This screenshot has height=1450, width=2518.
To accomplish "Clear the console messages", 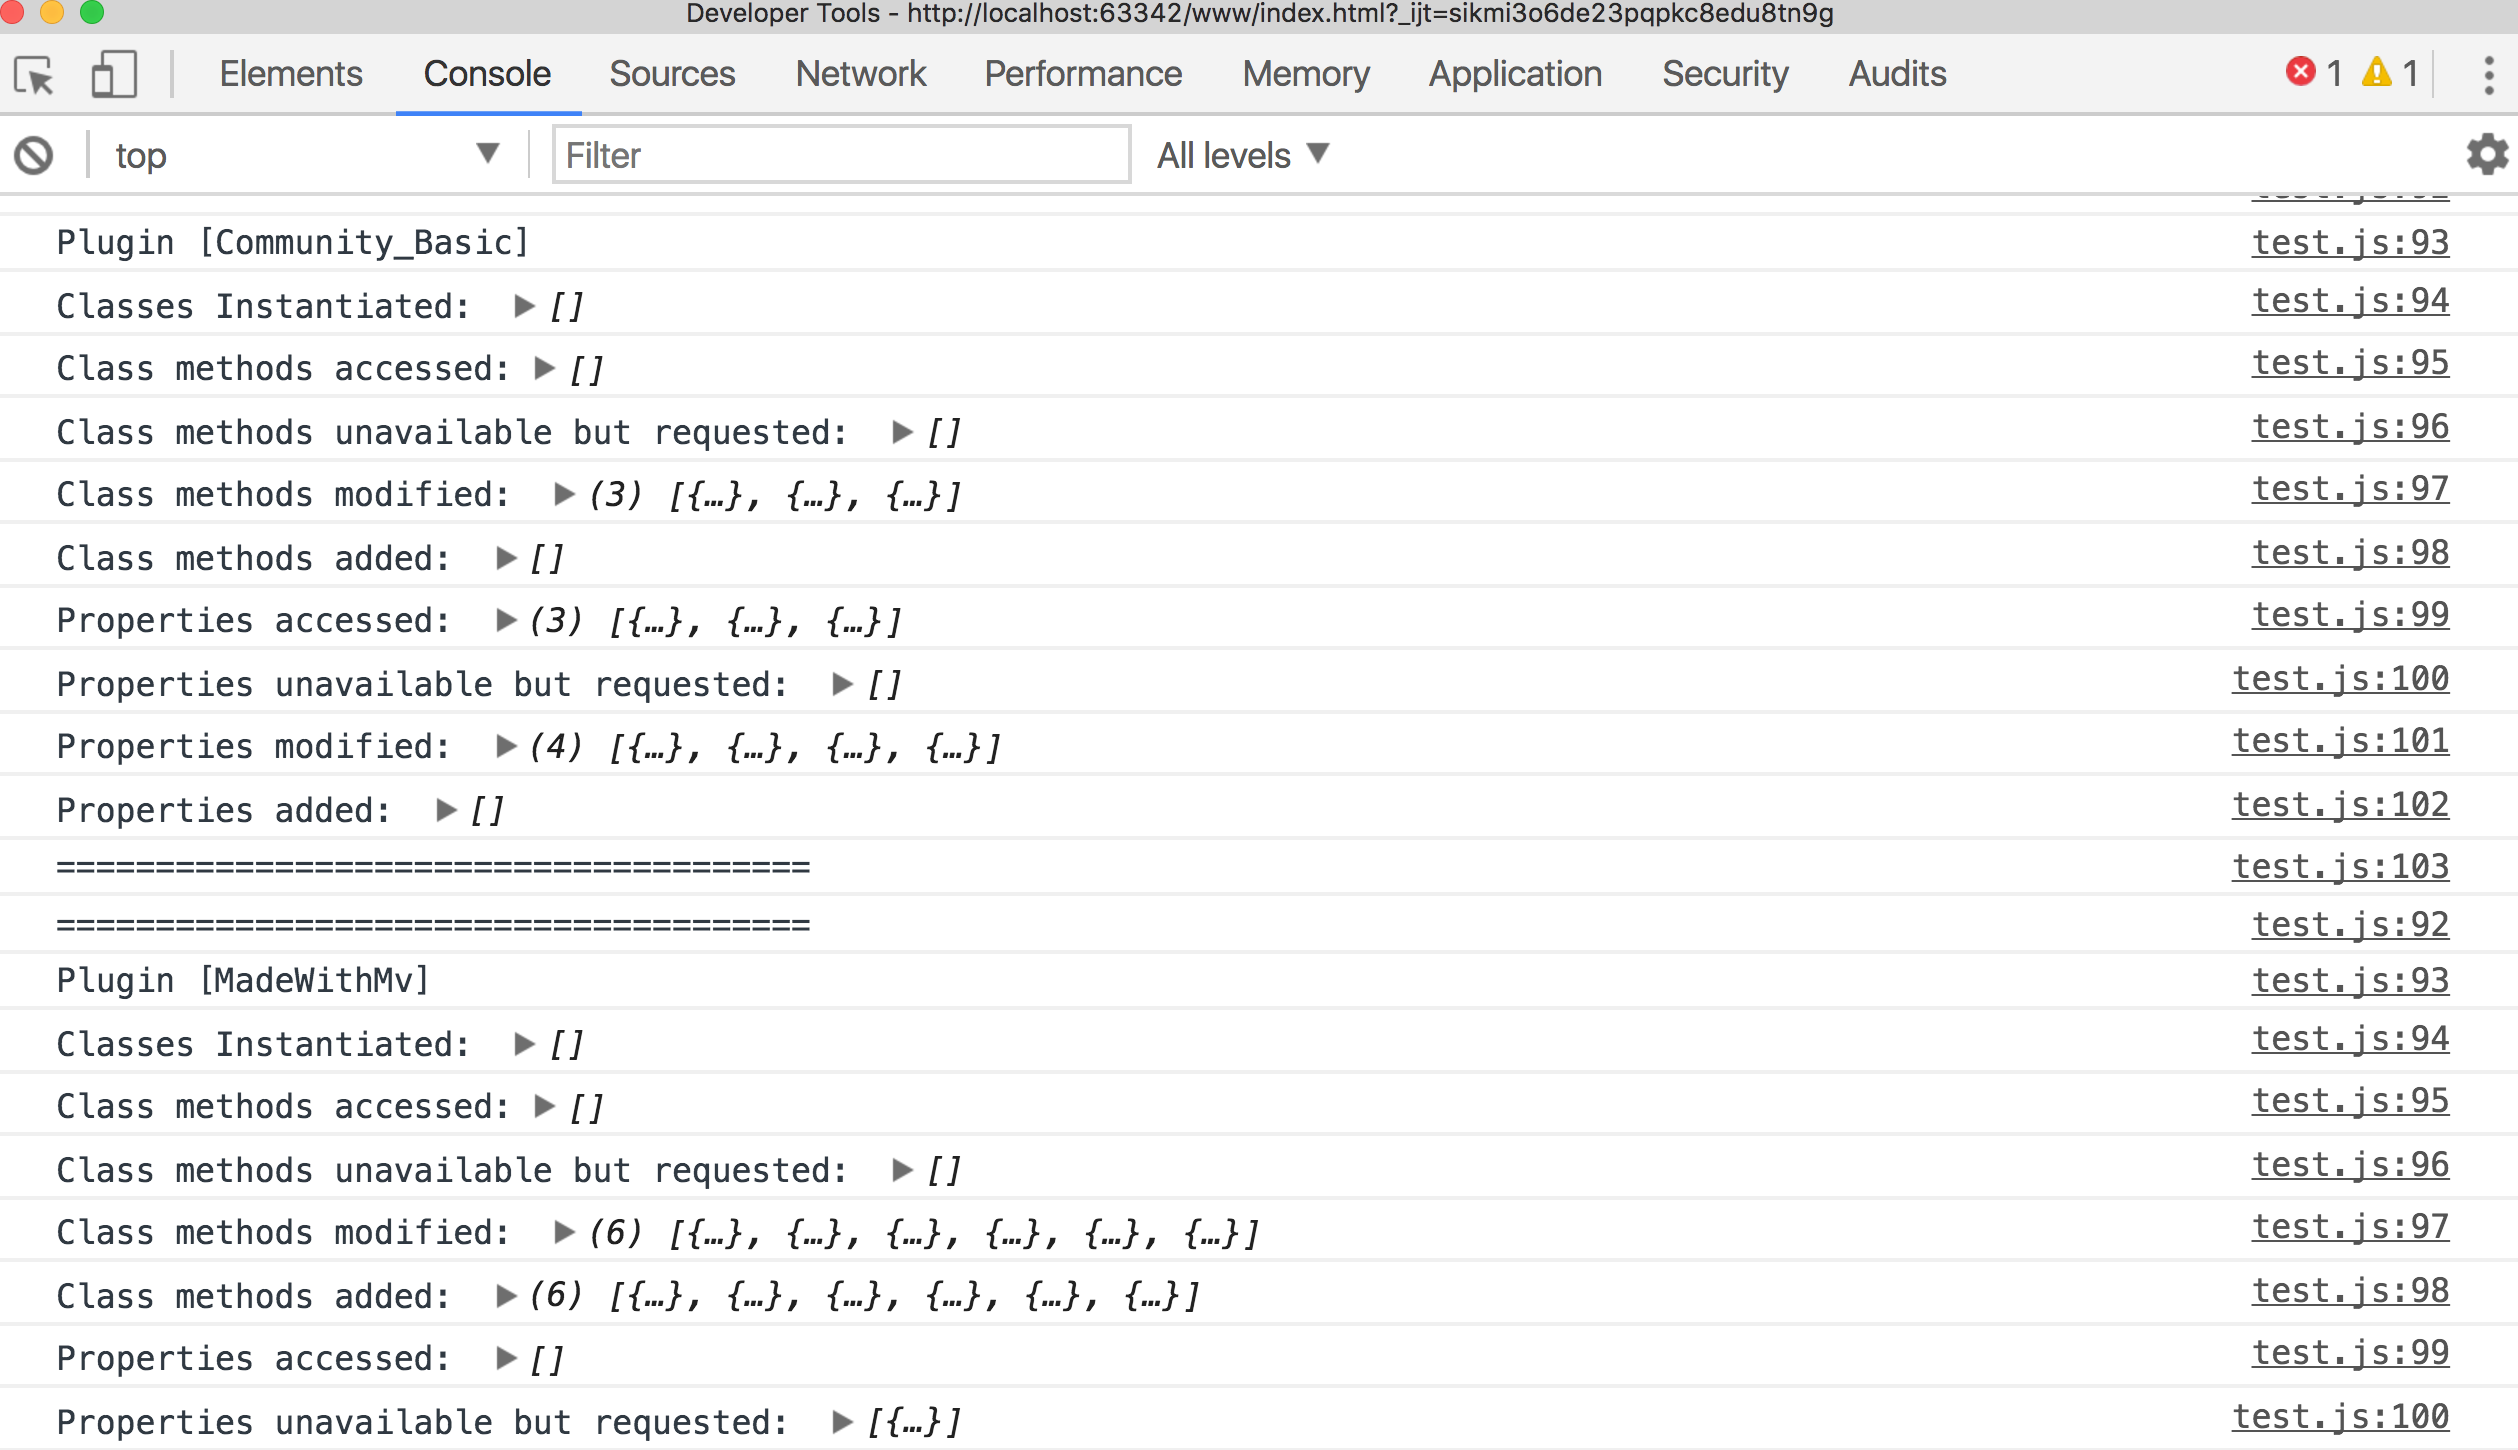I will pos(35,154).
